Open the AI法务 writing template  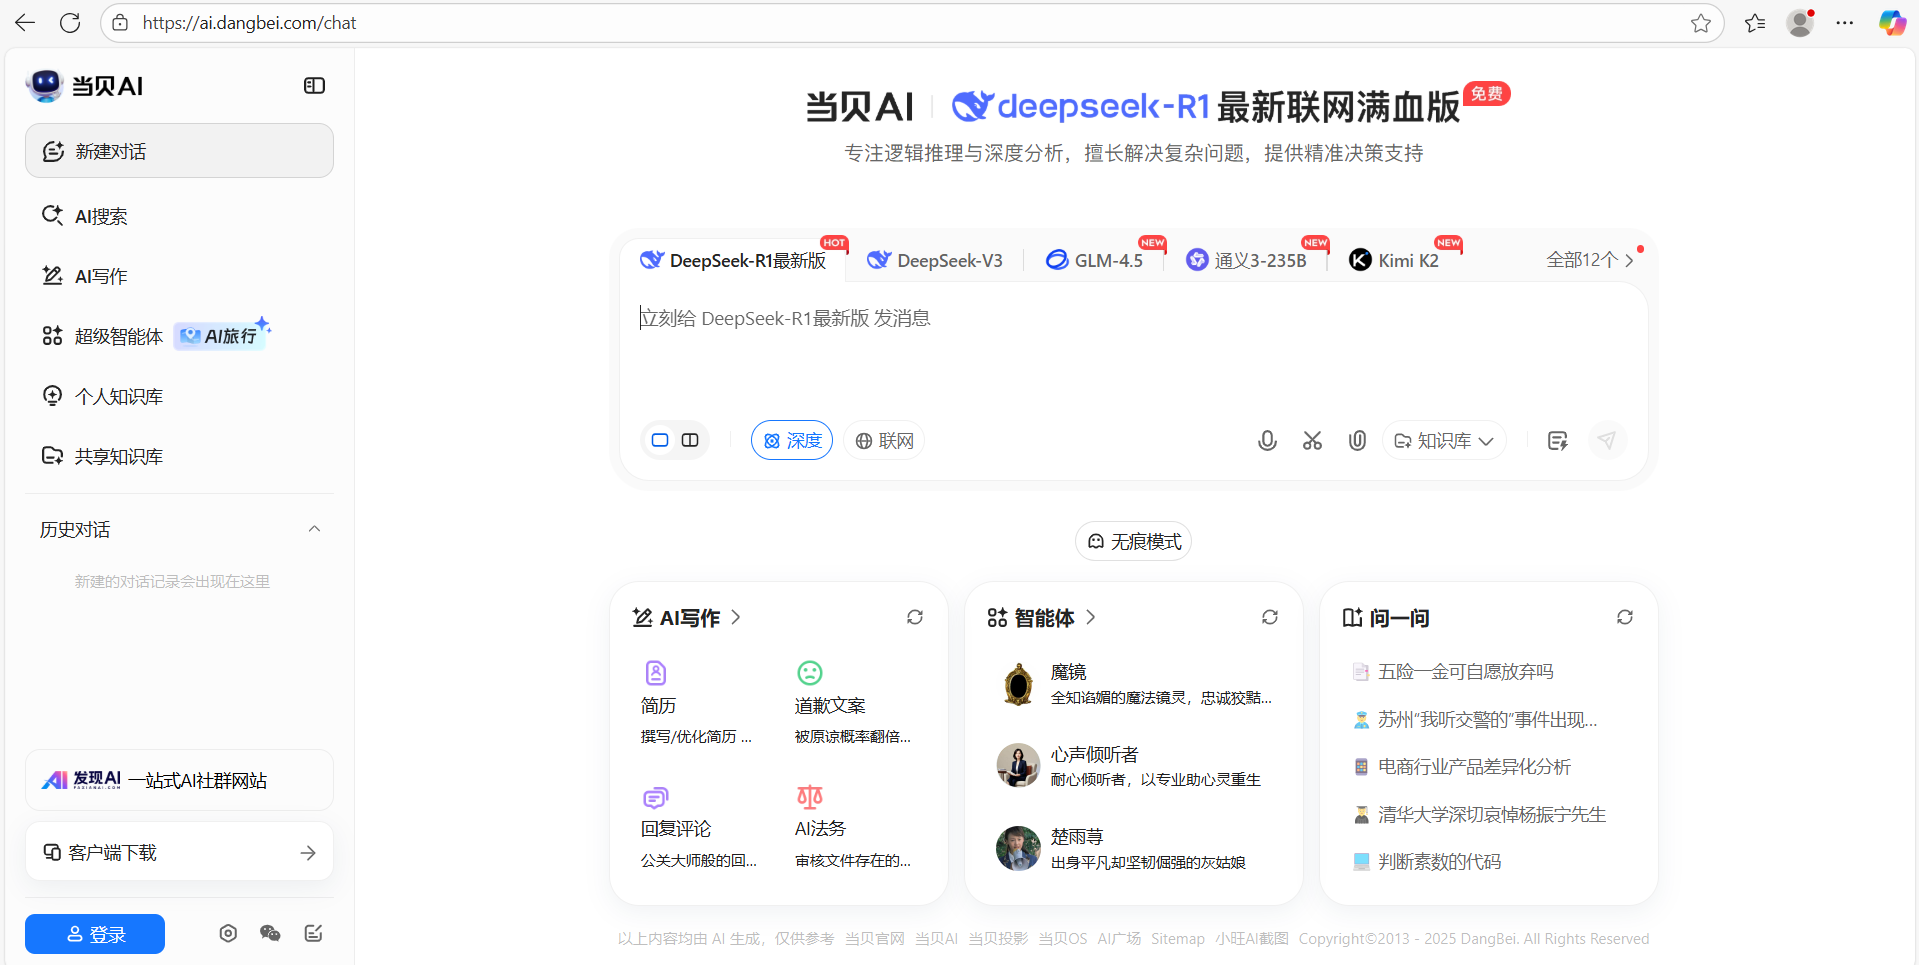(x=853, y=828)
